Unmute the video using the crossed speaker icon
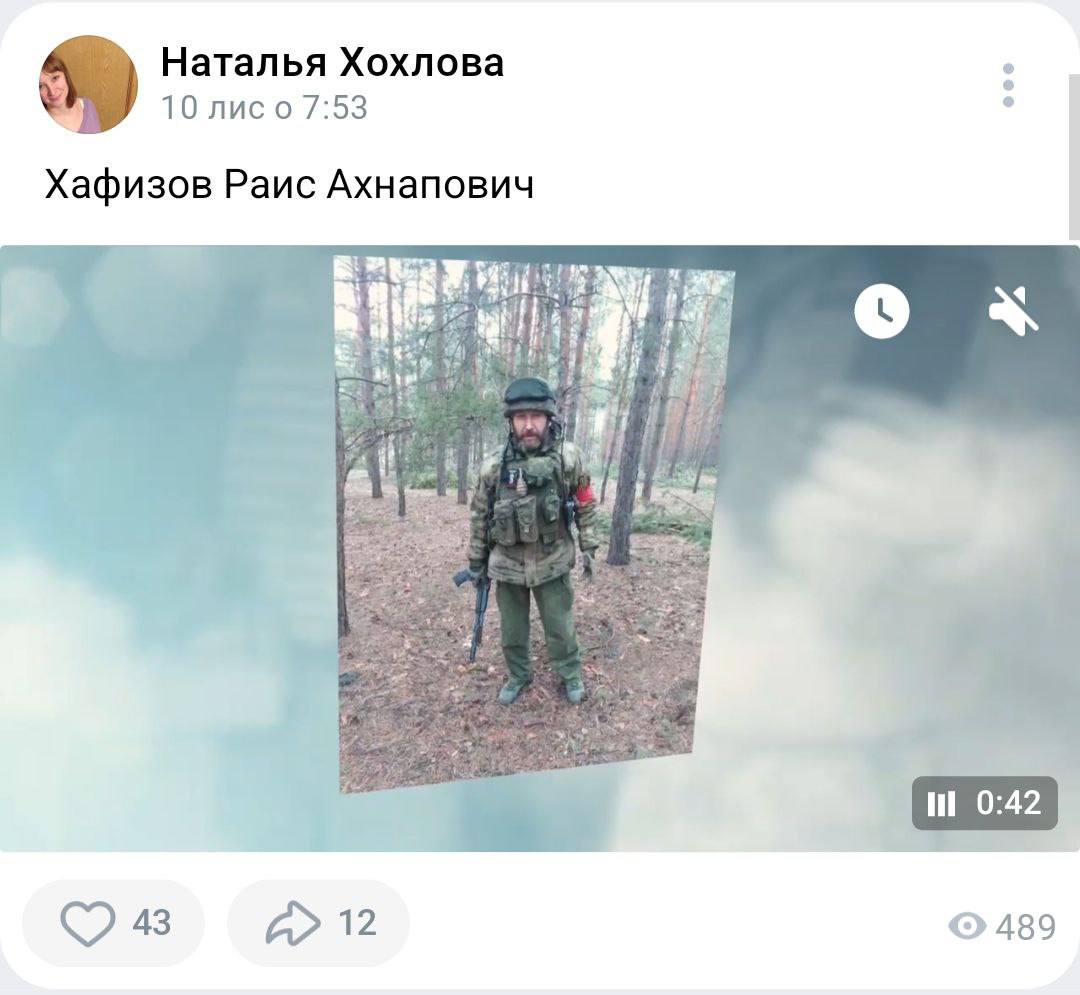This screenshot has height=995, width=1080. (x=1014, y=311)
